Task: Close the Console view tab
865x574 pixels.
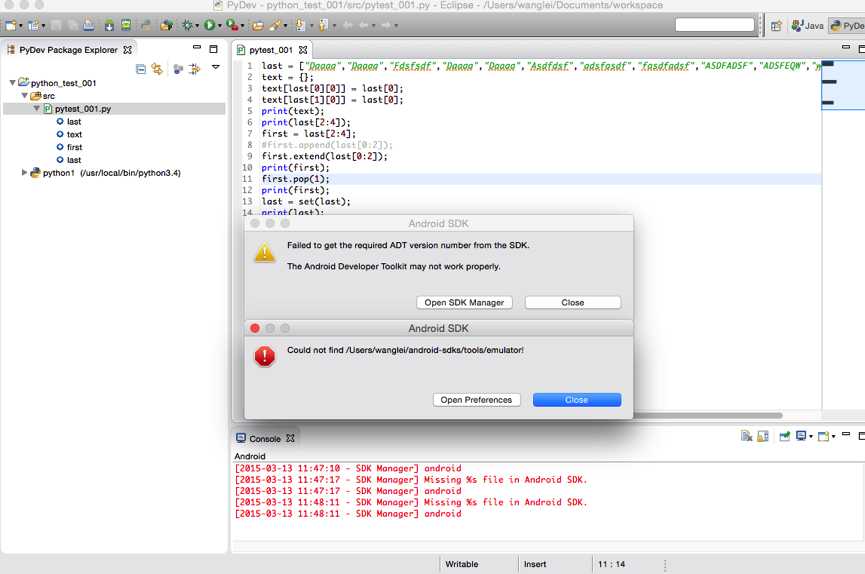Action: [x=290, y=438]
